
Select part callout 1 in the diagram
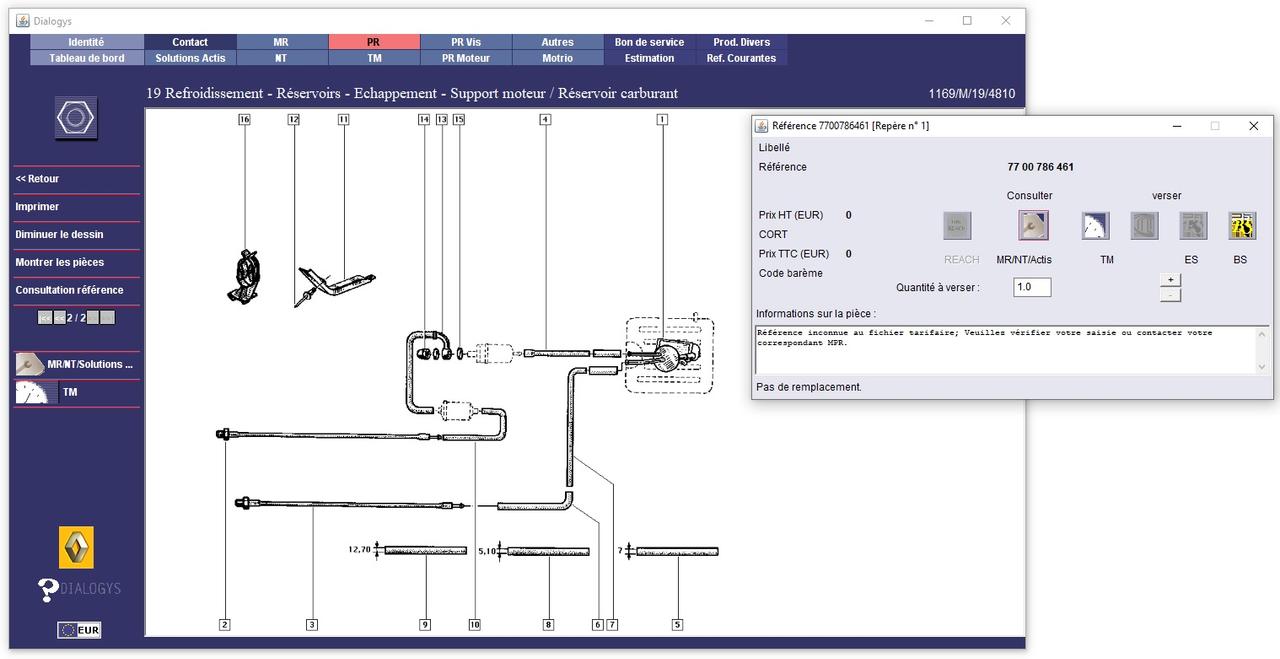click(661, 119)
